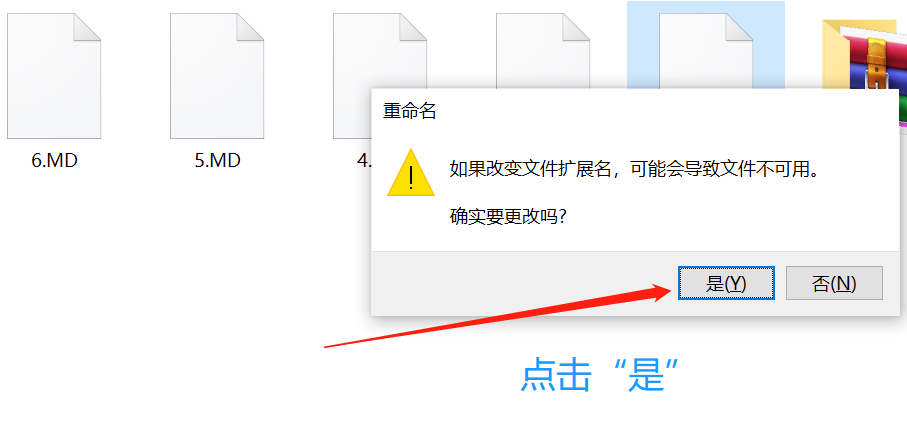Click the red arrow annotation tail
The image size is (907, 424).
(x=333, y=345)
